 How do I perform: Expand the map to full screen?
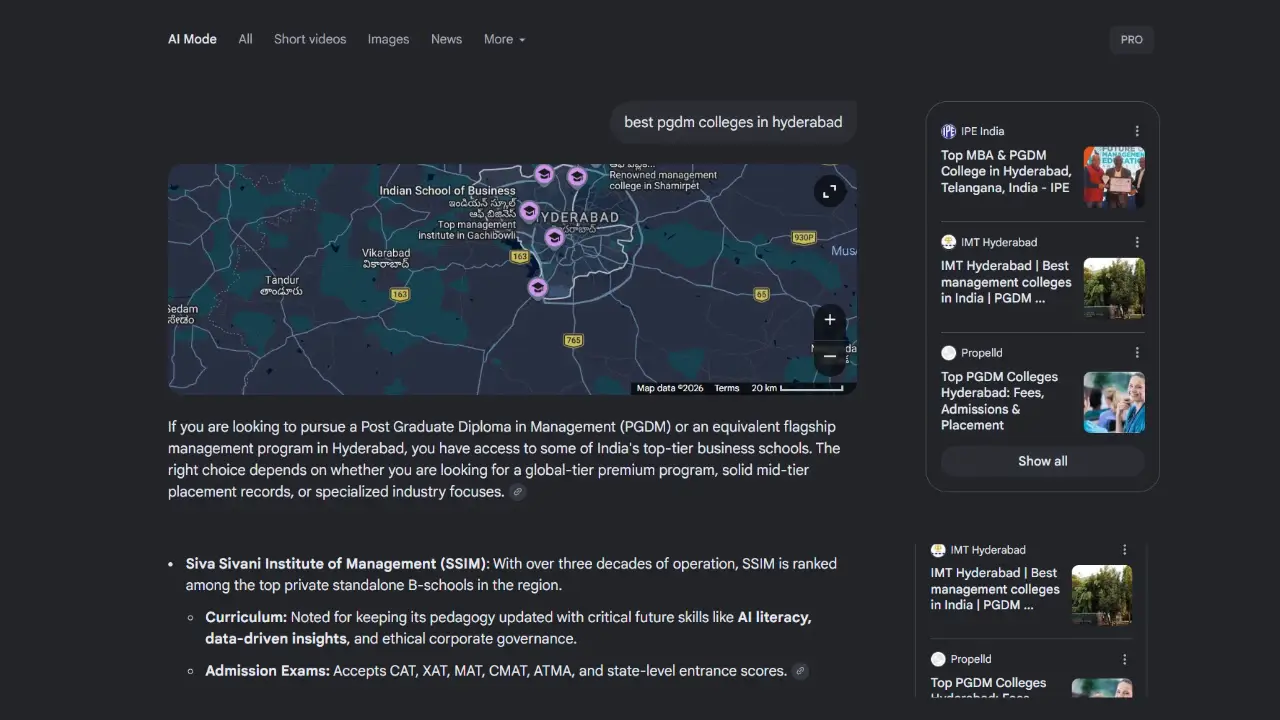point(829,192)
